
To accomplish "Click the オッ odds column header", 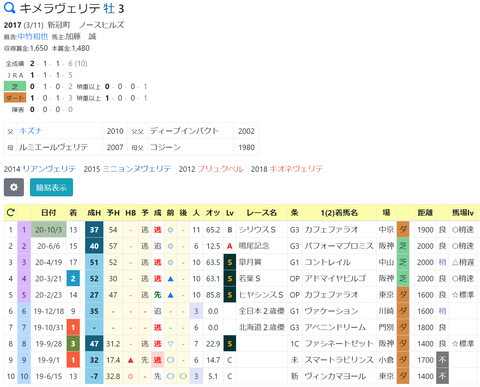I will [x=213, y=212].
